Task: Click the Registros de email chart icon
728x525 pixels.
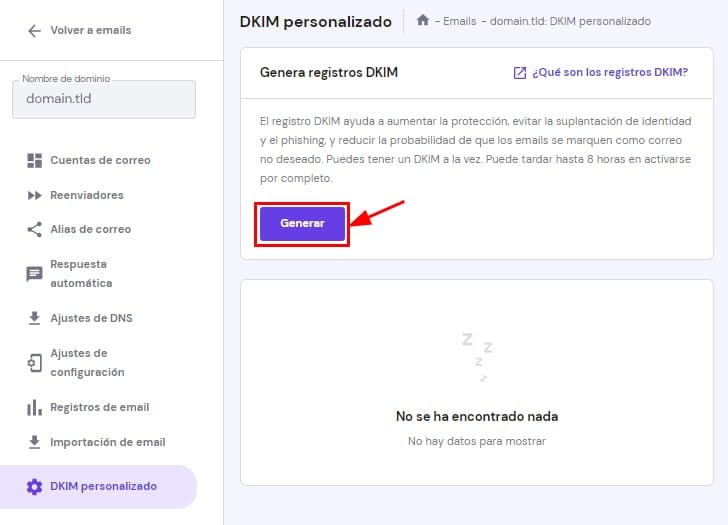Action: click(x=34, y=407)
